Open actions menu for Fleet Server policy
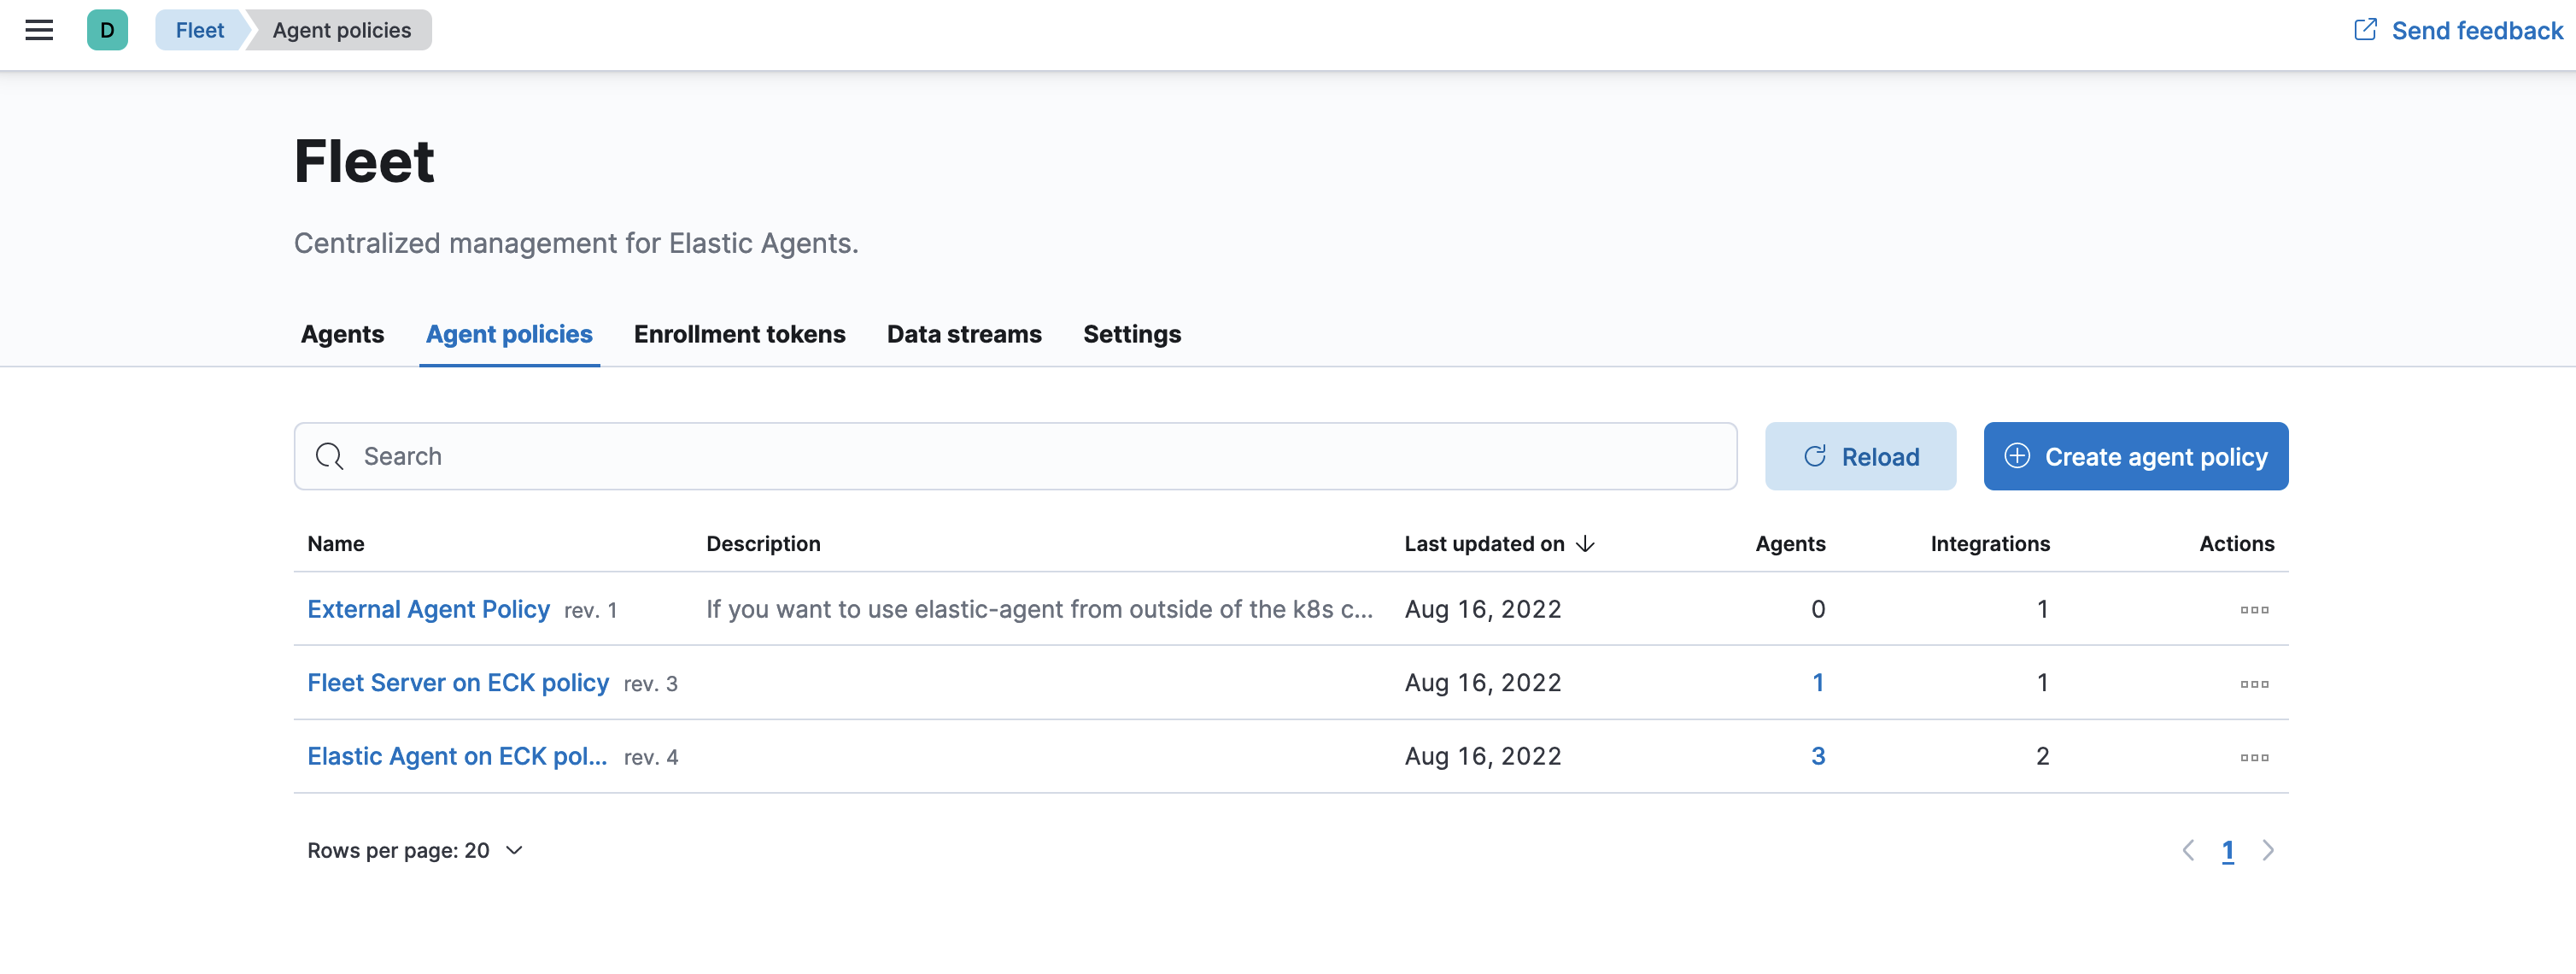 point(2253,684)
